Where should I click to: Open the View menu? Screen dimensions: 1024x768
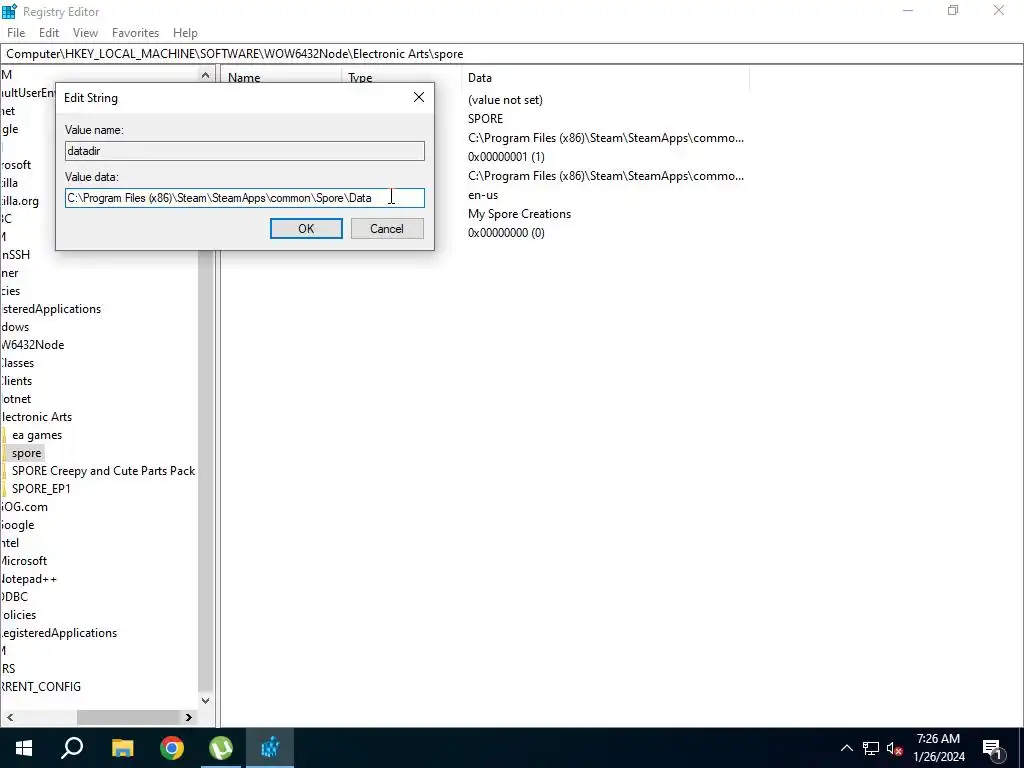click(x=85, y=33)
